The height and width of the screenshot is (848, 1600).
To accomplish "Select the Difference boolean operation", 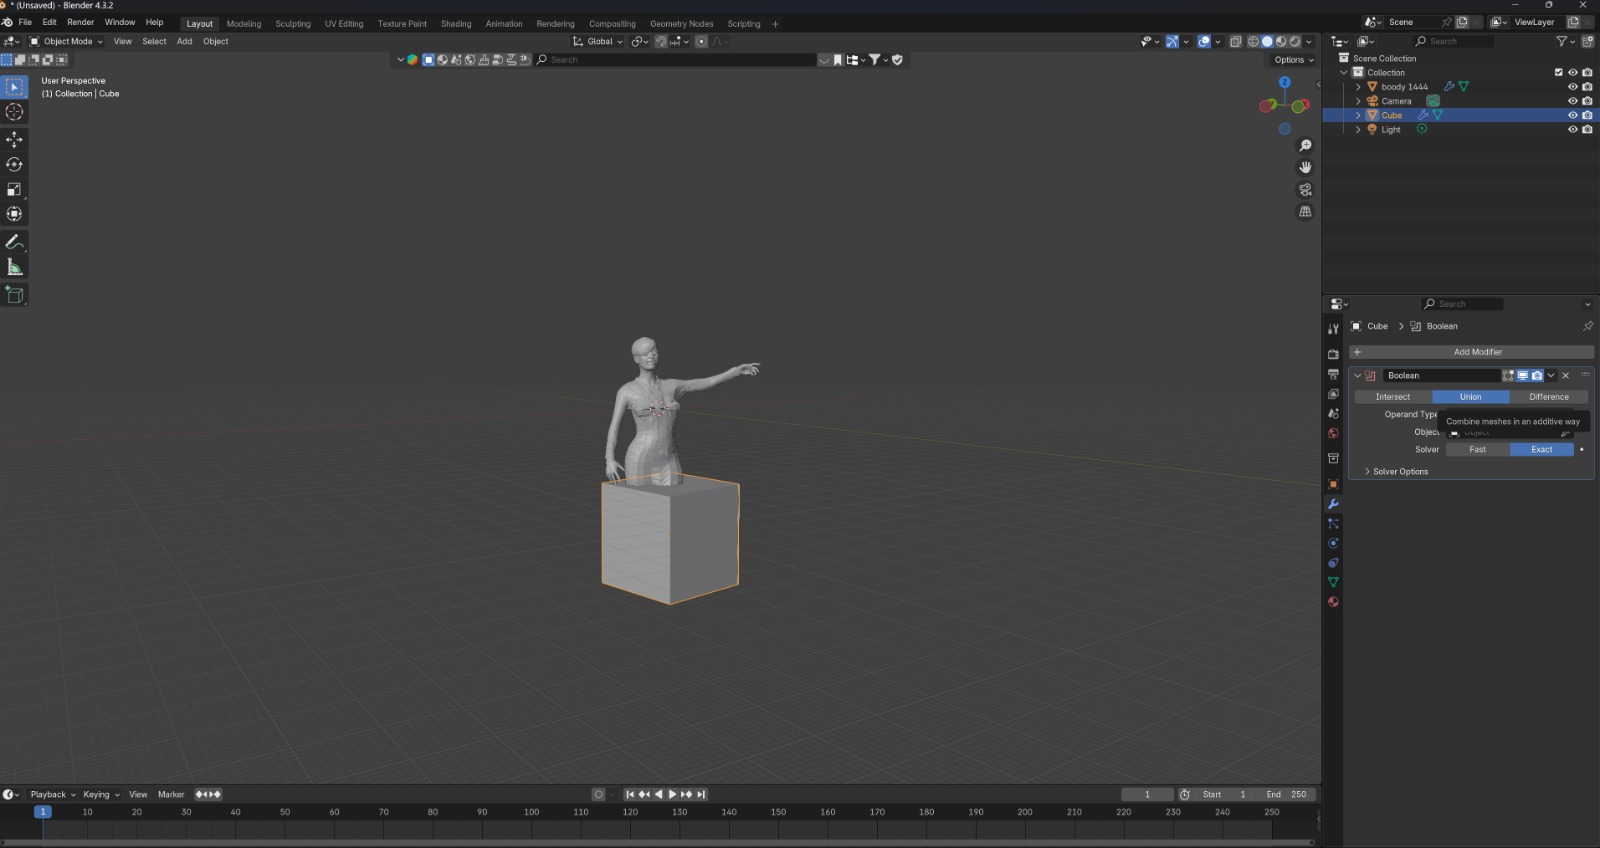I will point(1548,397).
